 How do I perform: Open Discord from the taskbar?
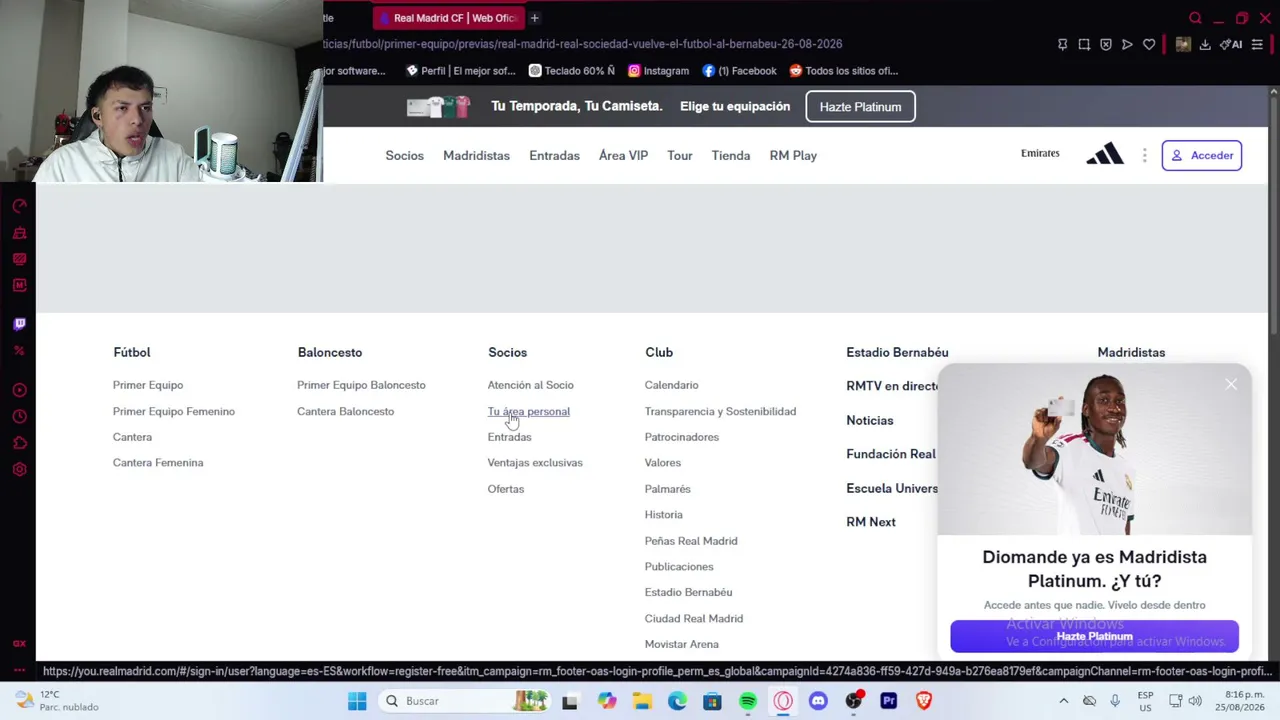pyautogui.click(x=818, y=701)
